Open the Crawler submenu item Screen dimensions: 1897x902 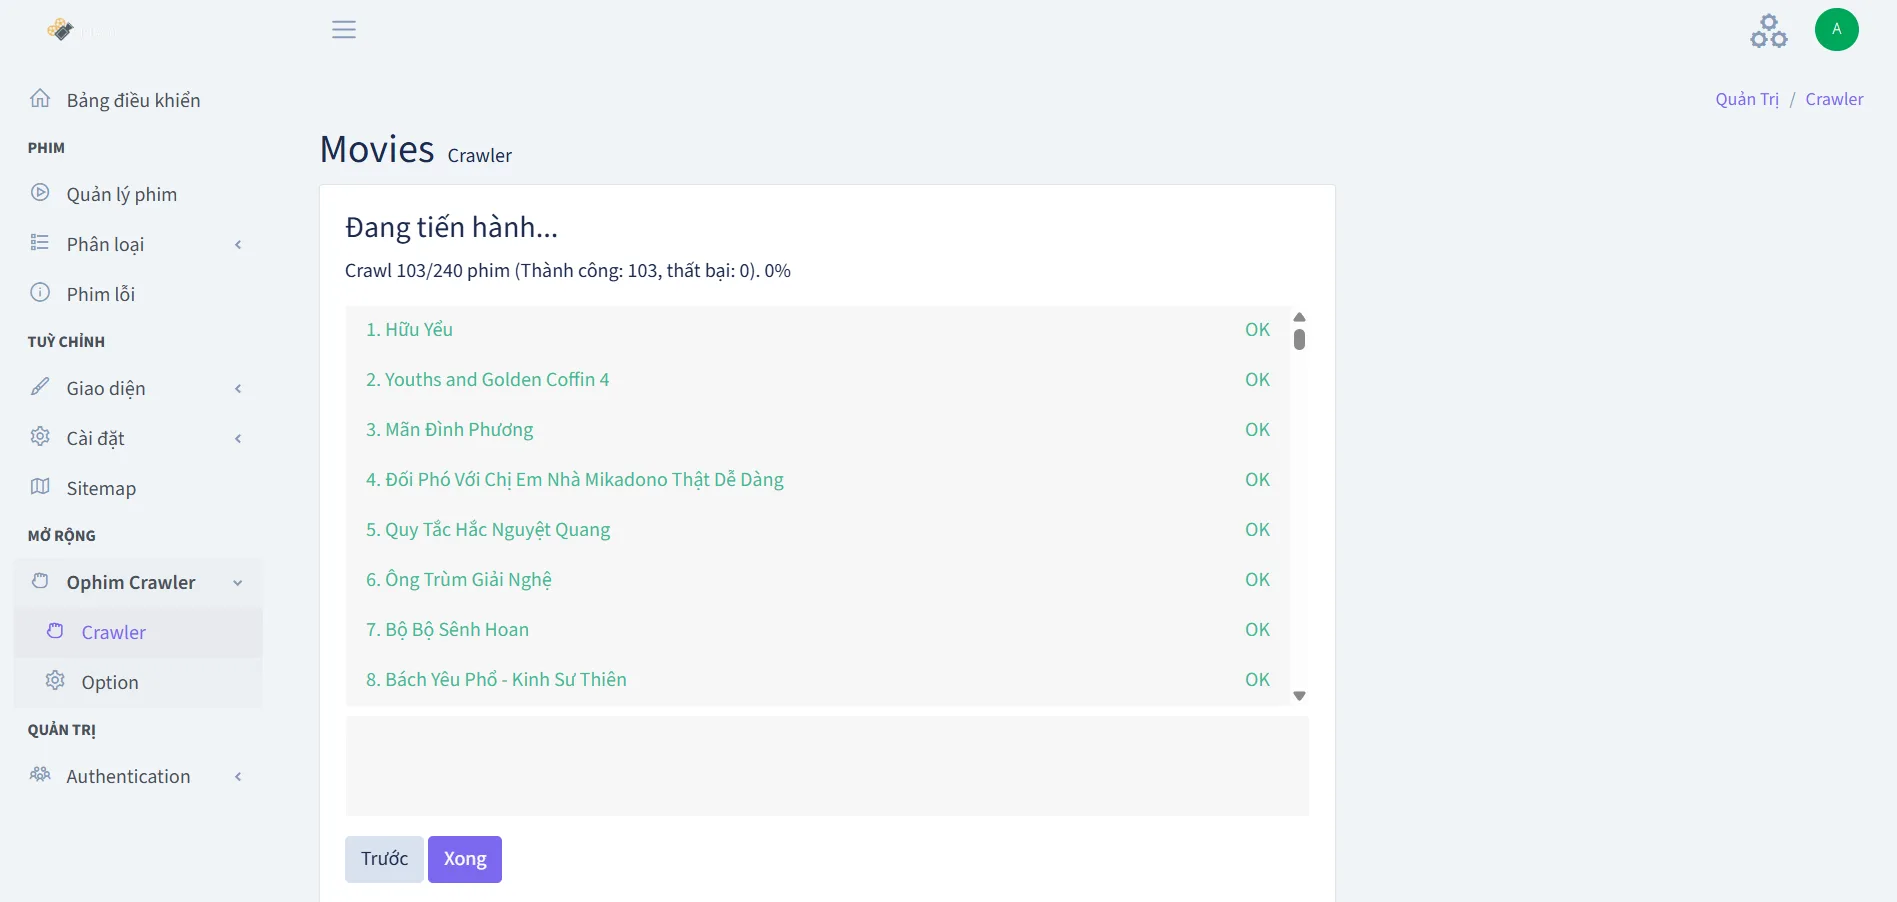point(113,633)
